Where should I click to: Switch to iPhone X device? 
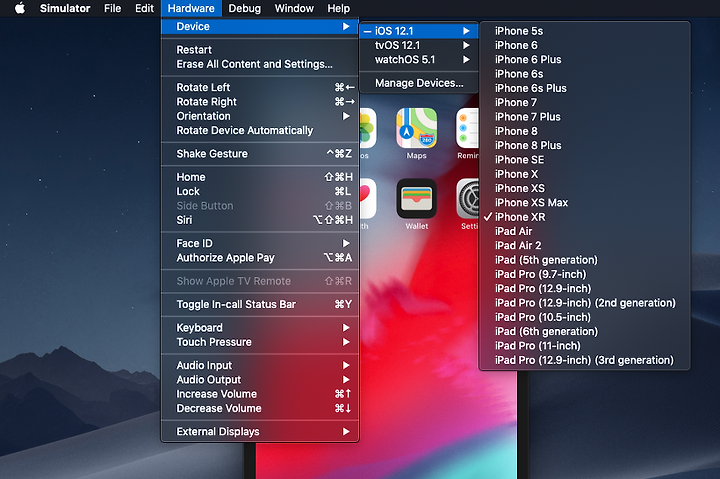pos(585,174)
